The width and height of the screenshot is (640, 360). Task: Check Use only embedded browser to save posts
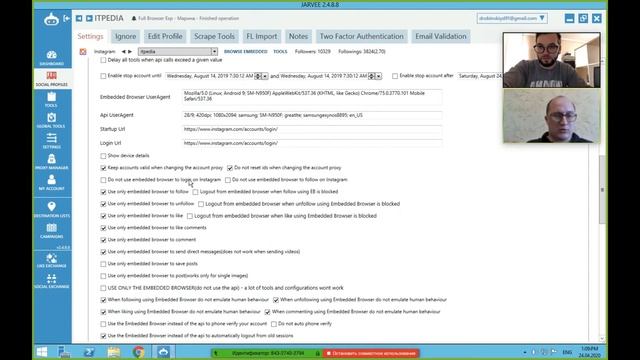click(103, 264)
